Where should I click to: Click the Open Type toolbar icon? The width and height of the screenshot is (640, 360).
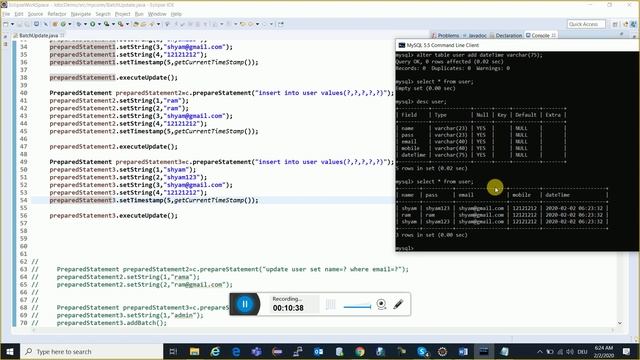136,24
